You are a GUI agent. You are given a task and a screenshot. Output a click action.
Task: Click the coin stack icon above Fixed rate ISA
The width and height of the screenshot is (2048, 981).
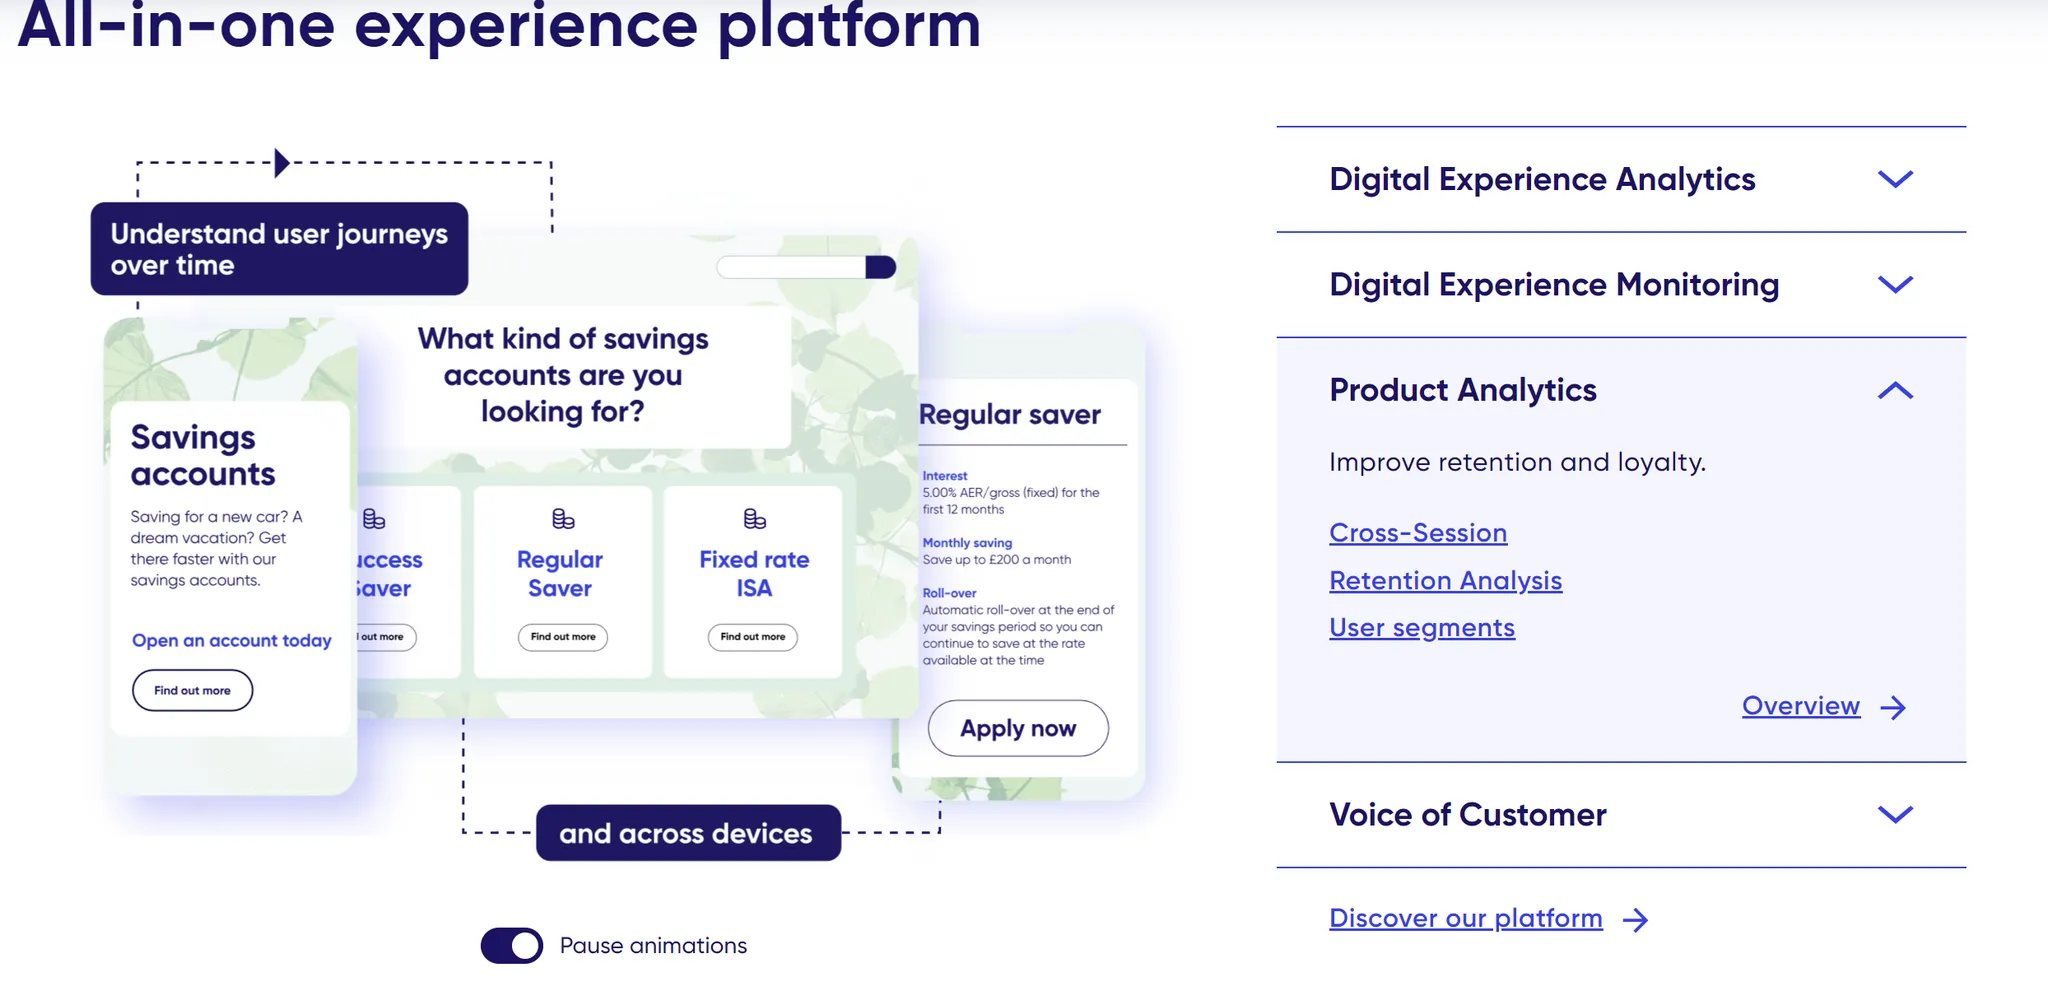pos(752,518)
